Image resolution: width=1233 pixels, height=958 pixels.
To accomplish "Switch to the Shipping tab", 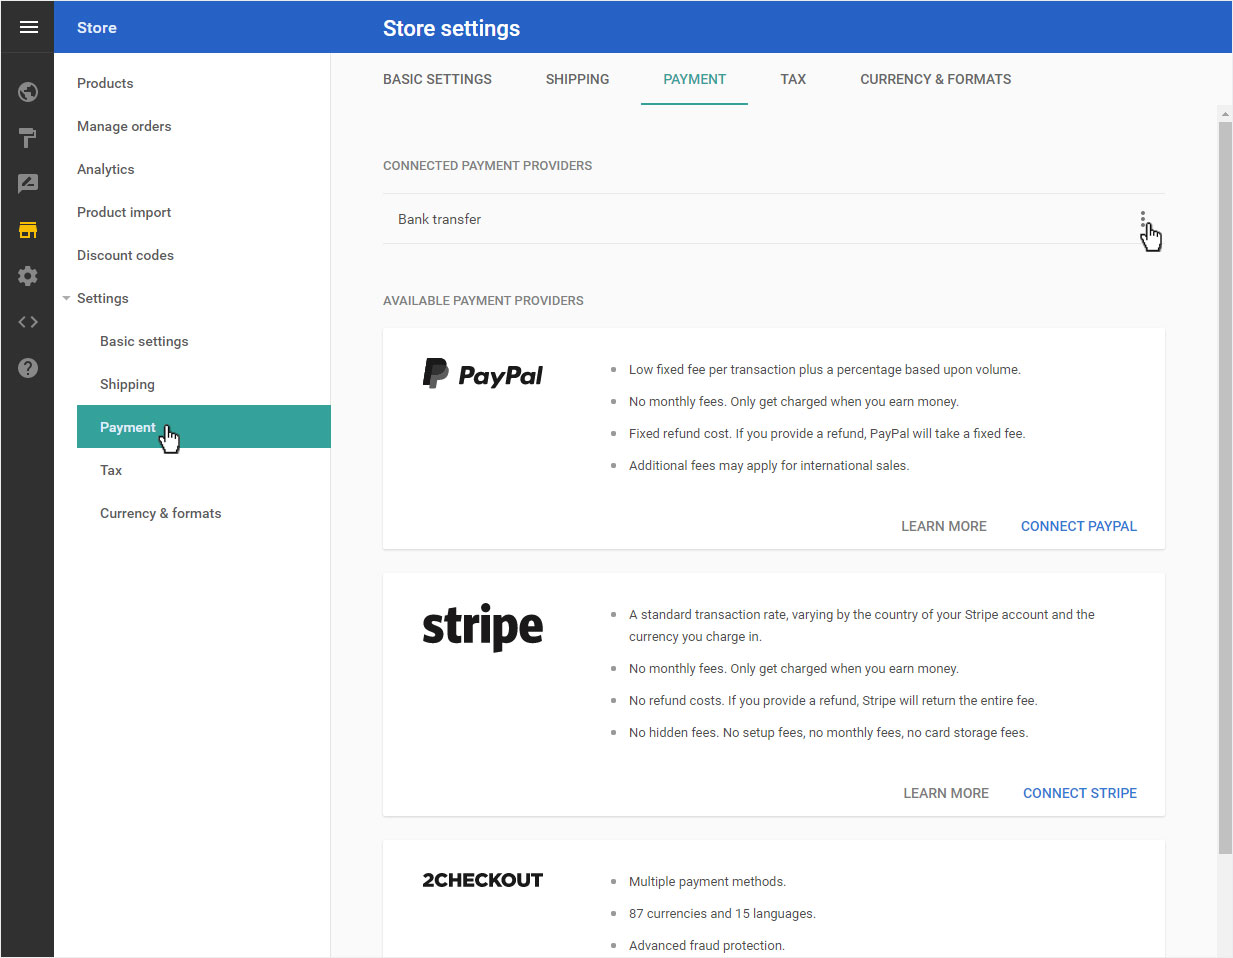I will coord(577,79).
